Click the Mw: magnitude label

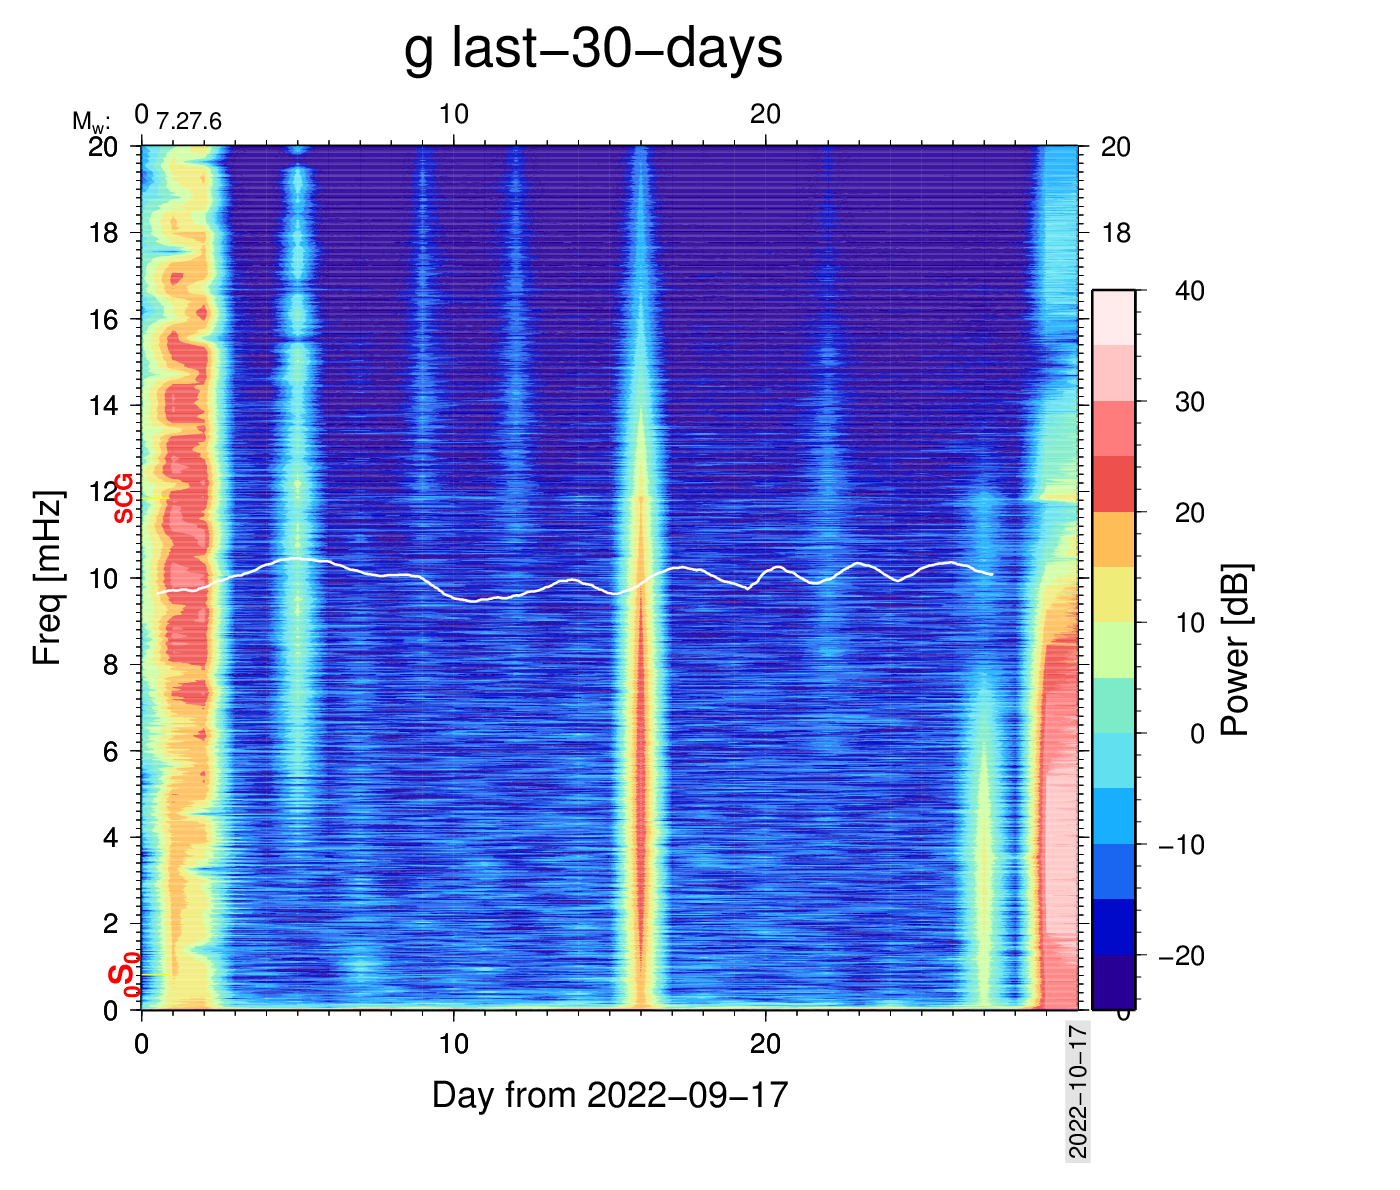click(x=90, y=122)
